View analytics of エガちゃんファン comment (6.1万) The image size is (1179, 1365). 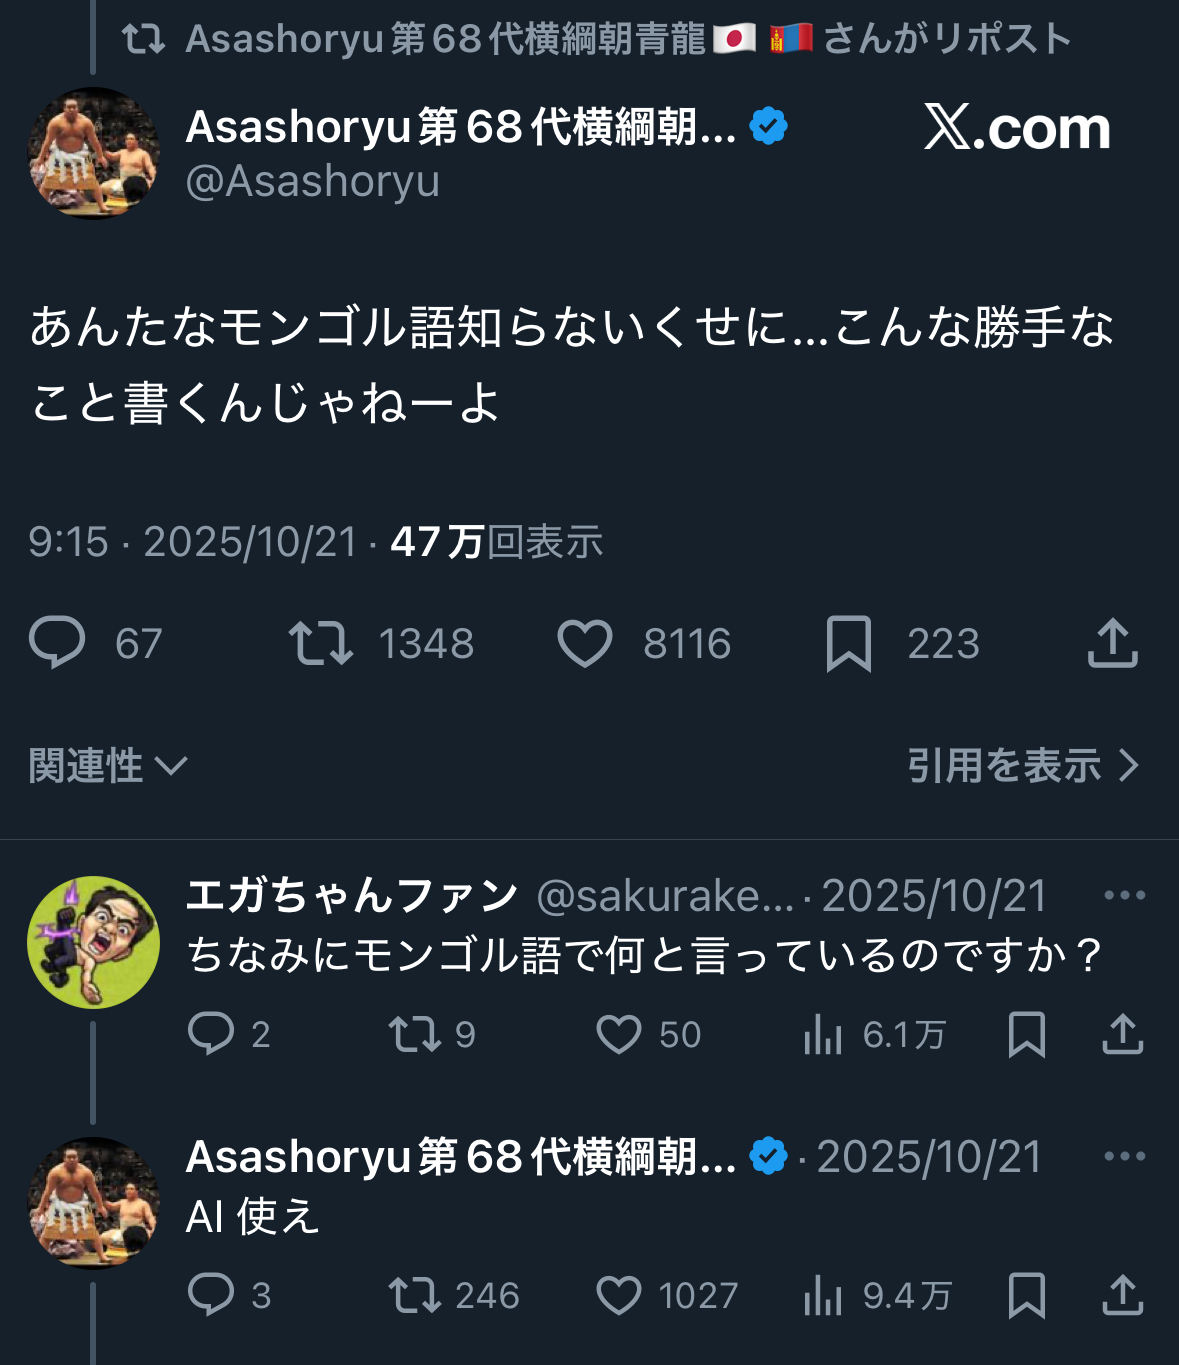823,1034
